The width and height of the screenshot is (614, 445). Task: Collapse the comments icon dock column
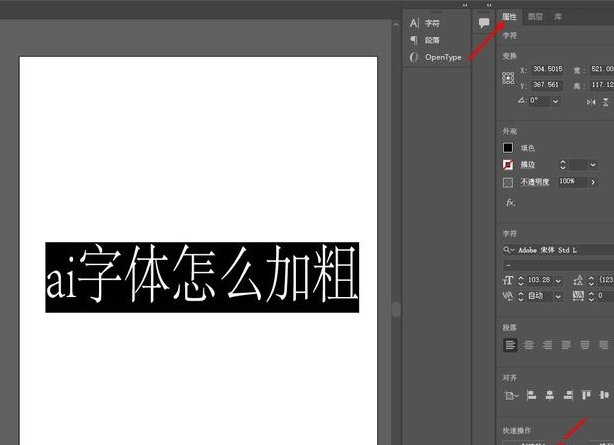(489, 5)
